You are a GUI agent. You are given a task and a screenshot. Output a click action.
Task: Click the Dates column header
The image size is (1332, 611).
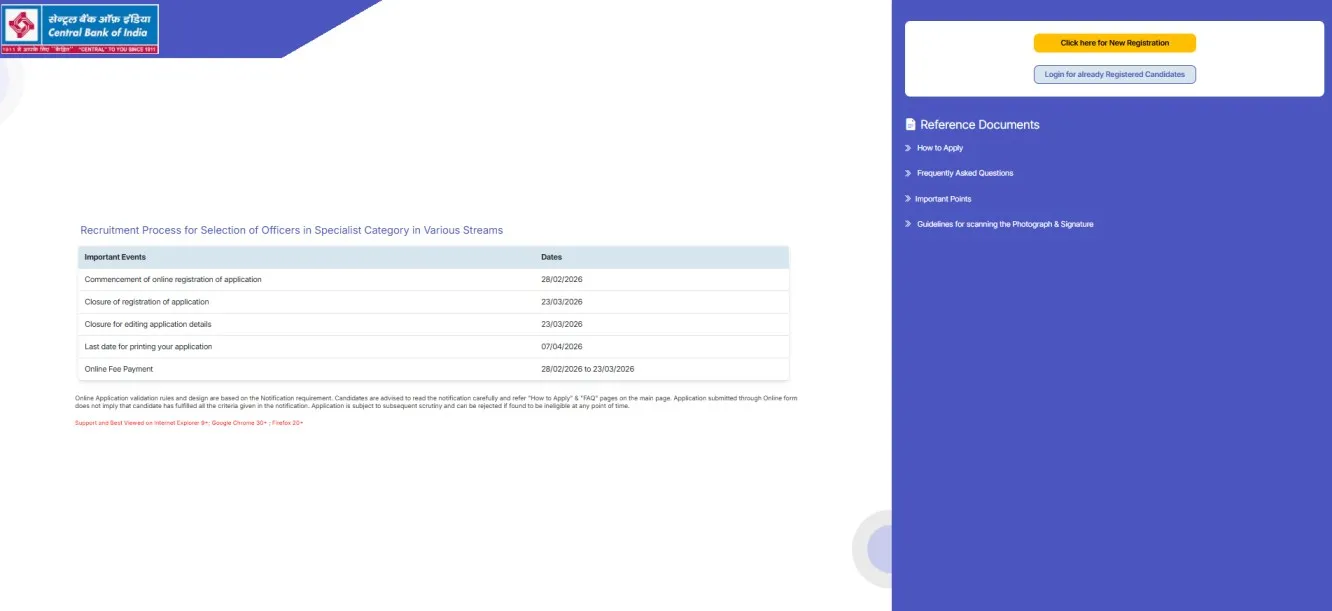pyautogui.click(x=551, y=257)
